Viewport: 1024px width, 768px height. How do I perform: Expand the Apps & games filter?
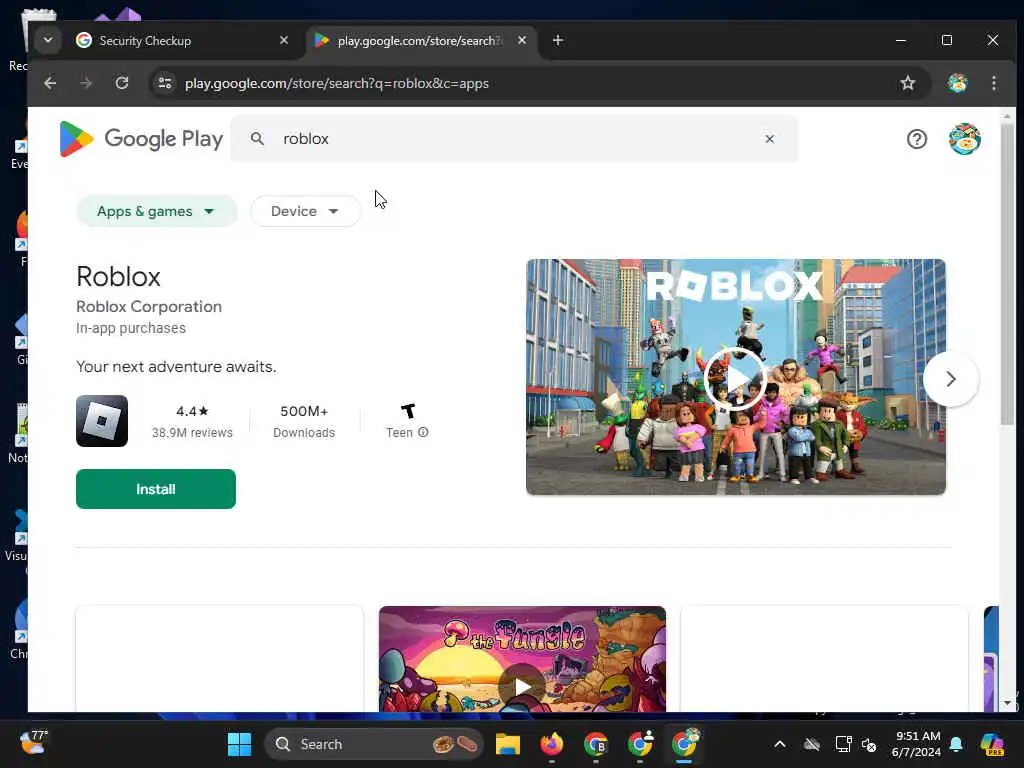(156, 211)
